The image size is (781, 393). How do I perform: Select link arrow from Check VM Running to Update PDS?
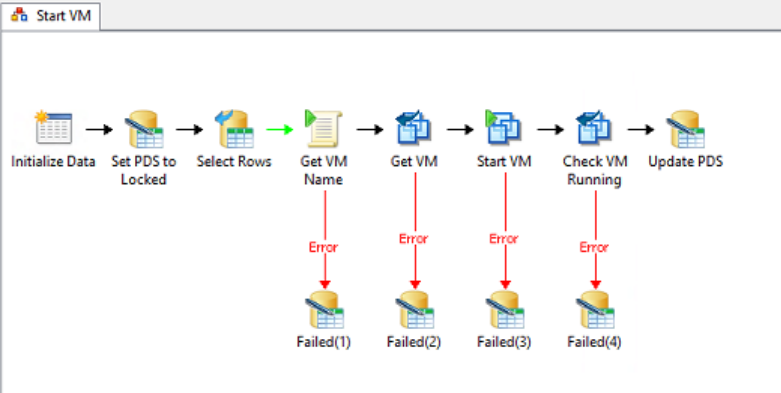click(x=641, y=130)
